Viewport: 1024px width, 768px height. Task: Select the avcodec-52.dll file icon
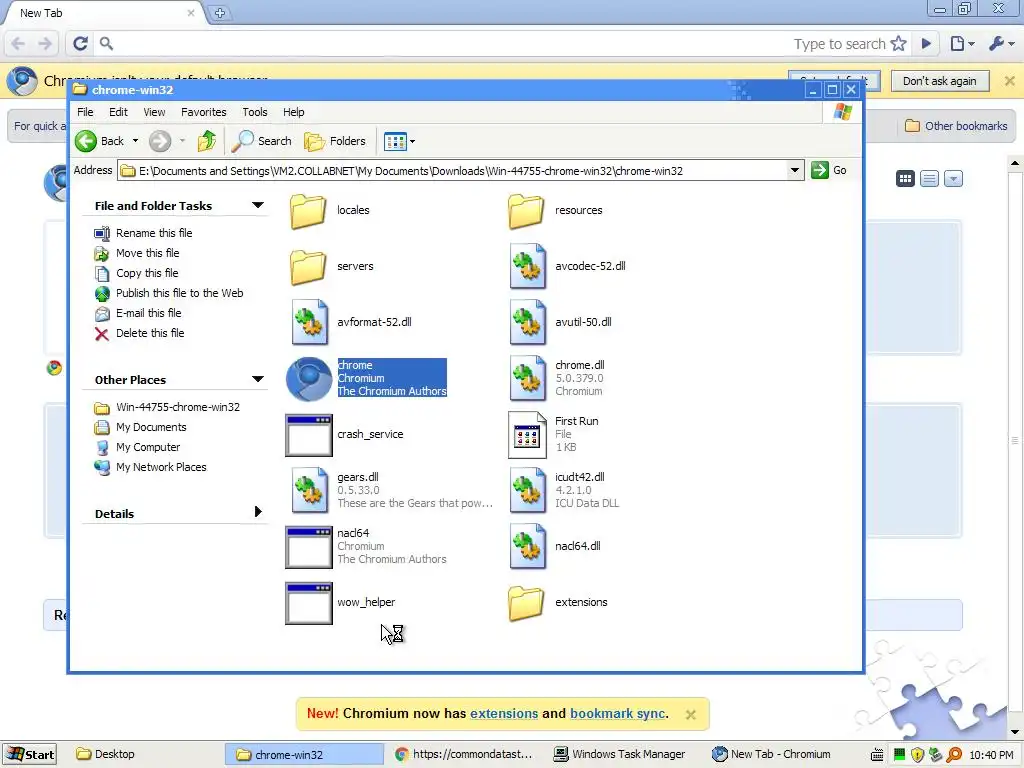pyautogui.click(x=528, y=266)
